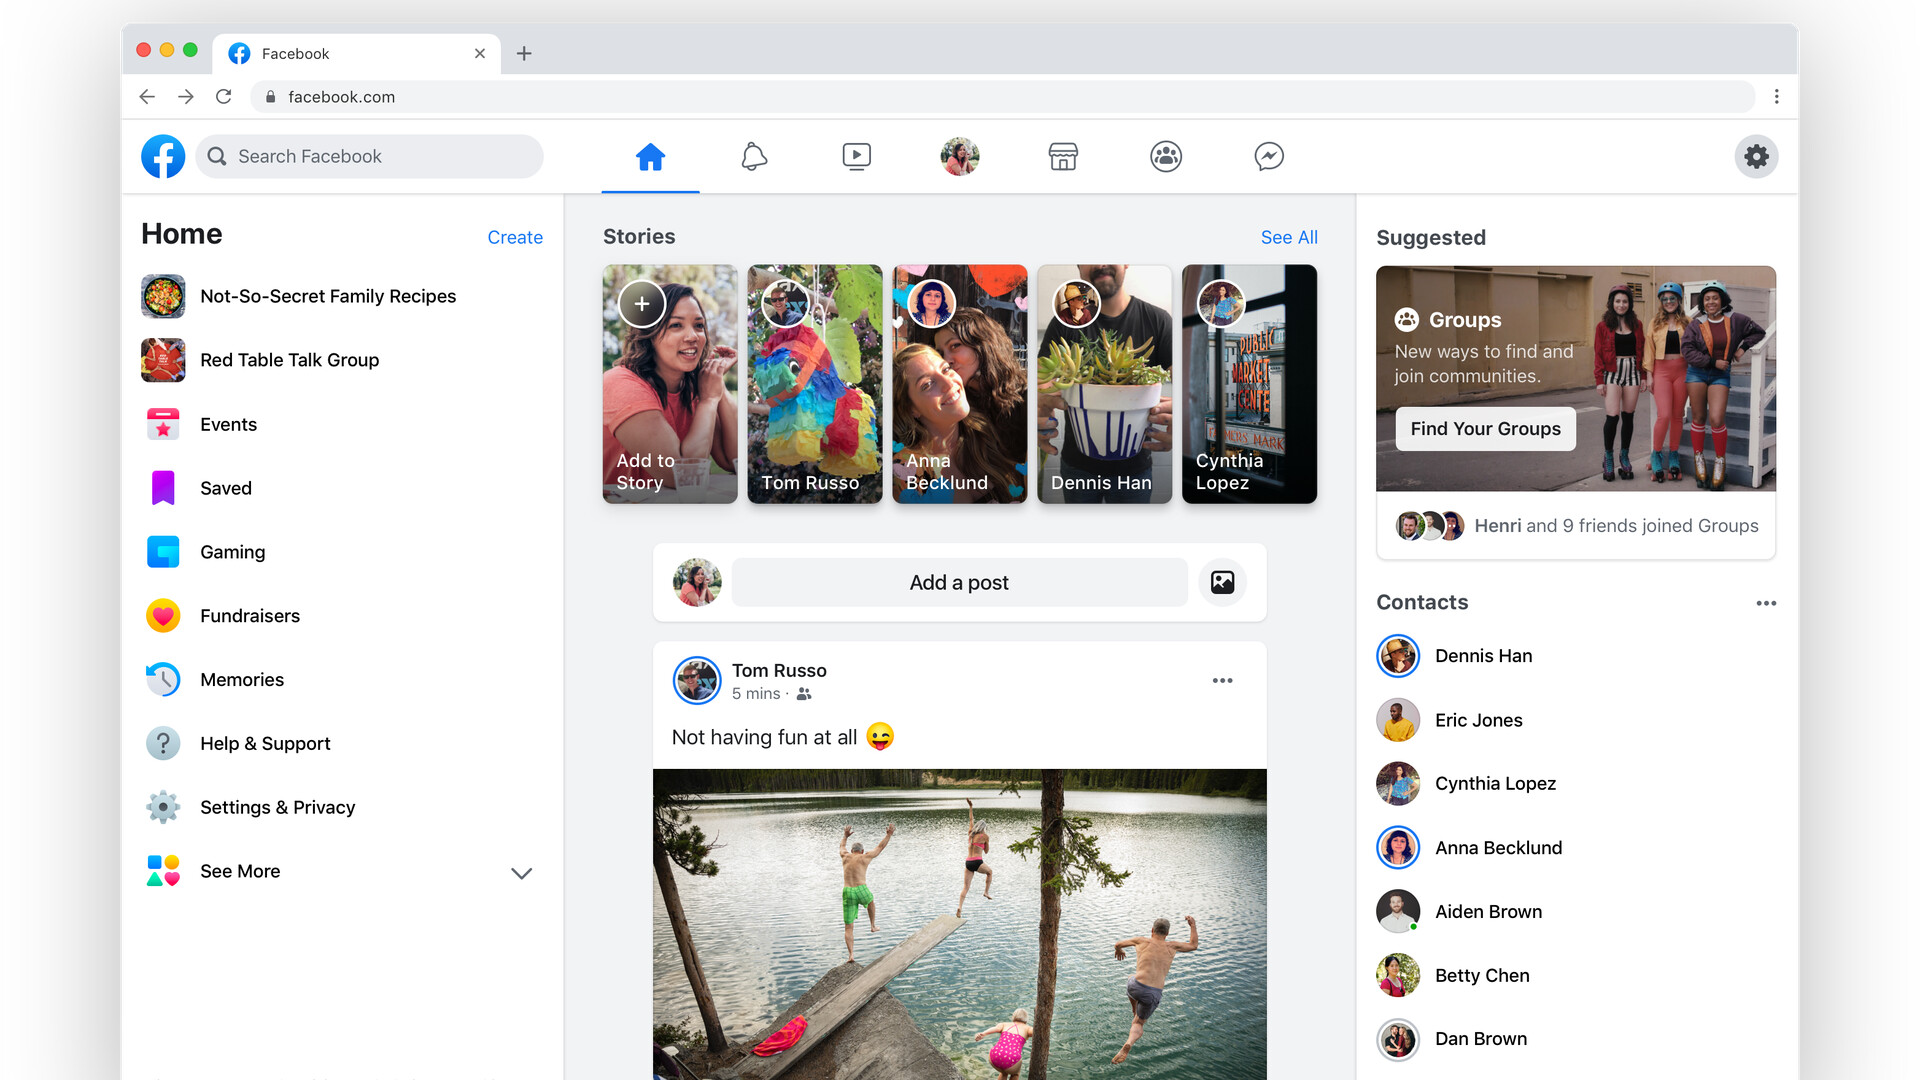Click the Find Your Groups button
This screenshot has width=1920, height=1080.
pyautogui.click(x=1485, y=428)
